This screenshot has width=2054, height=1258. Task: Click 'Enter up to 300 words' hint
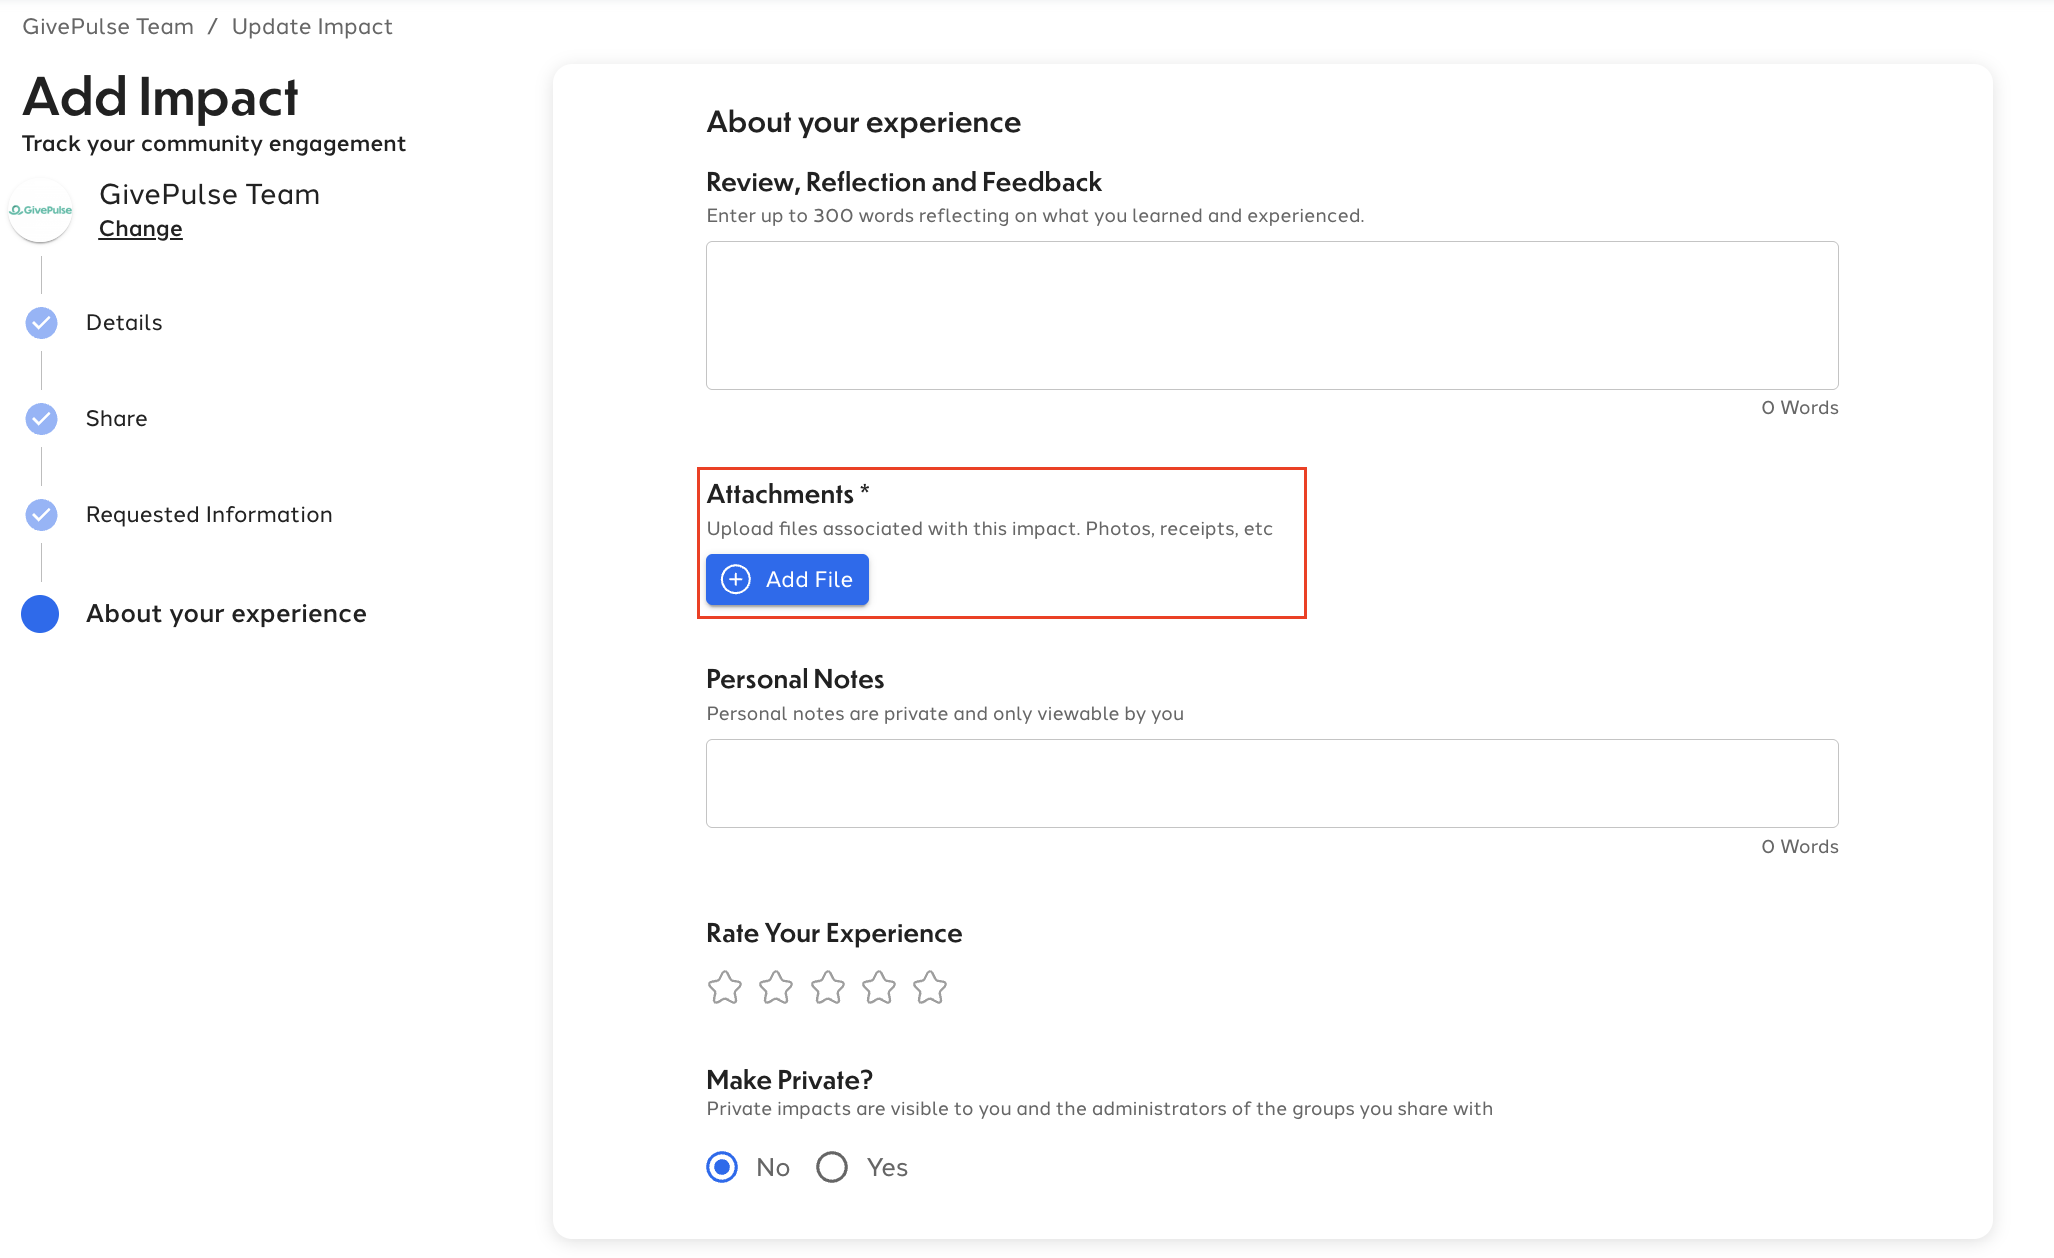1035,216
